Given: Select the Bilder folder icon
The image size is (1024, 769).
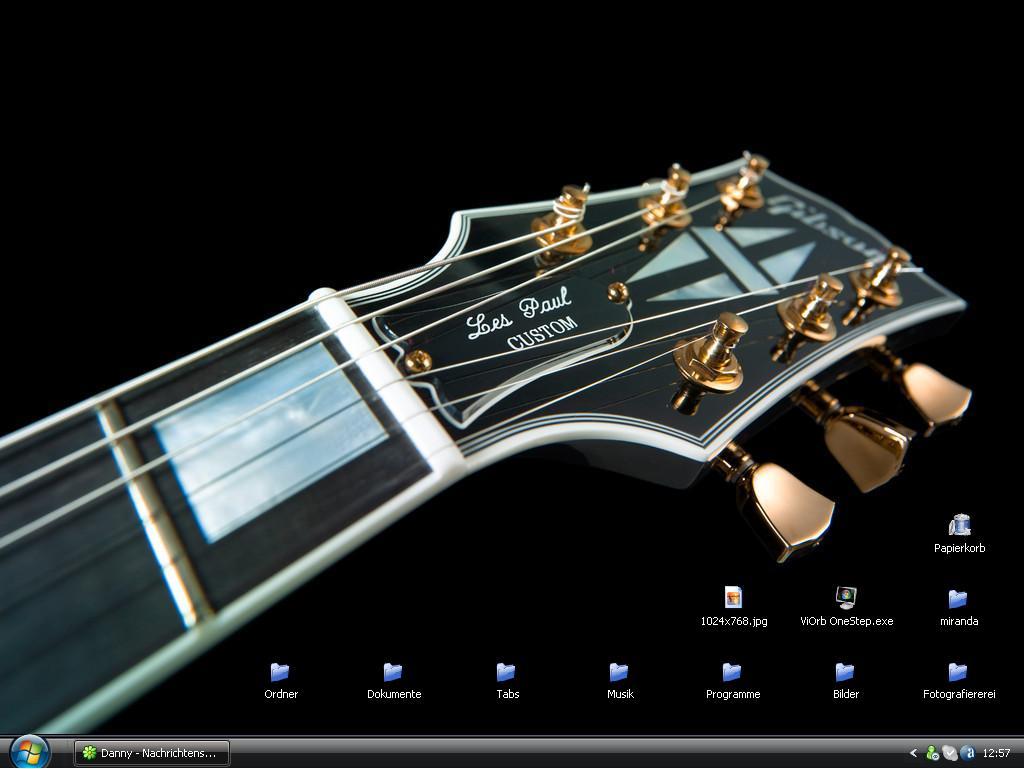Looking at the screenshot, I should pyautogui.click(x=845, y=672).
